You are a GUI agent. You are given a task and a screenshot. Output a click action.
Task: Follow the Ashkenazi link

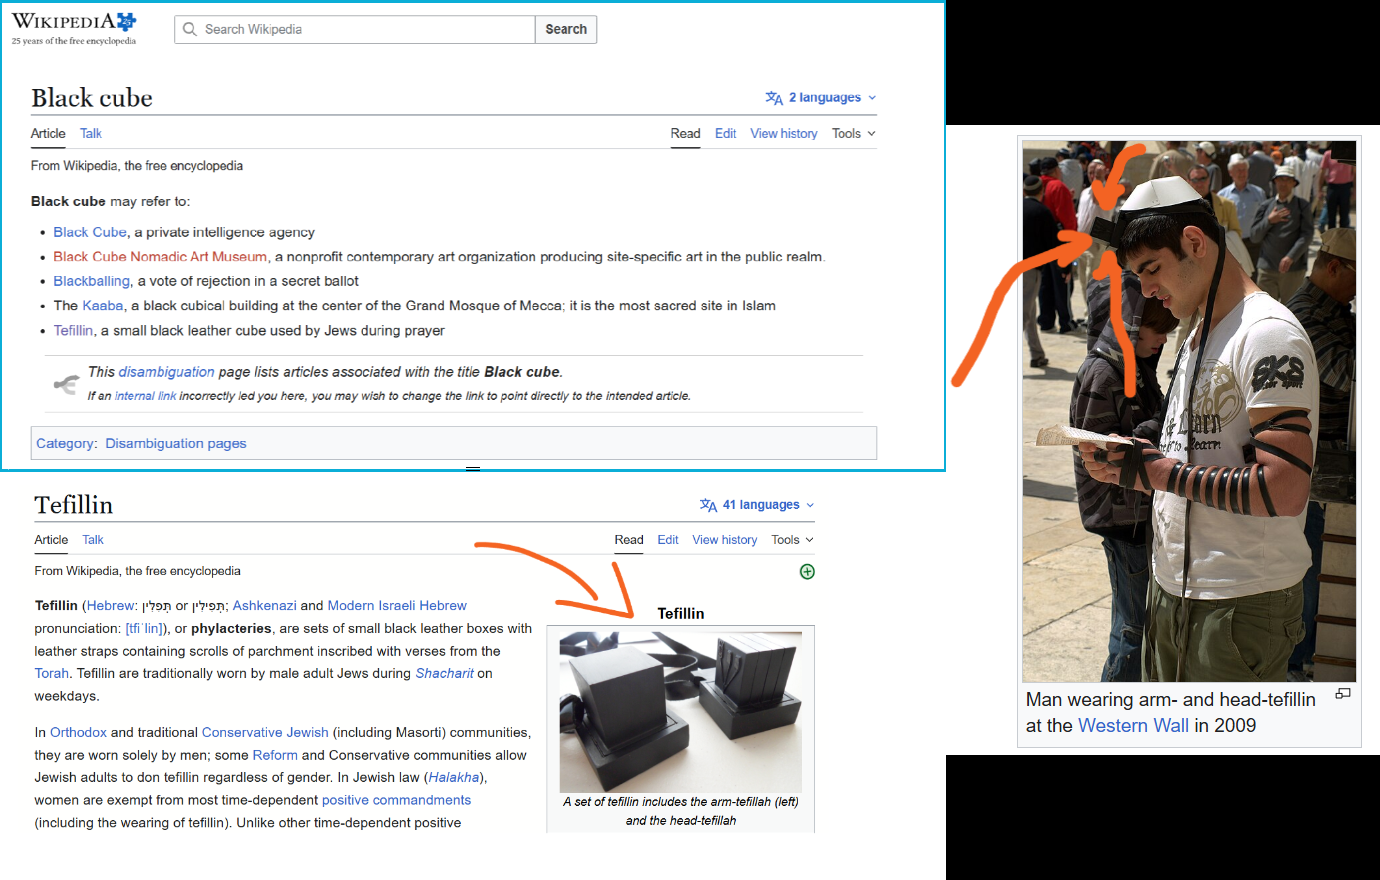click(264, 606)
